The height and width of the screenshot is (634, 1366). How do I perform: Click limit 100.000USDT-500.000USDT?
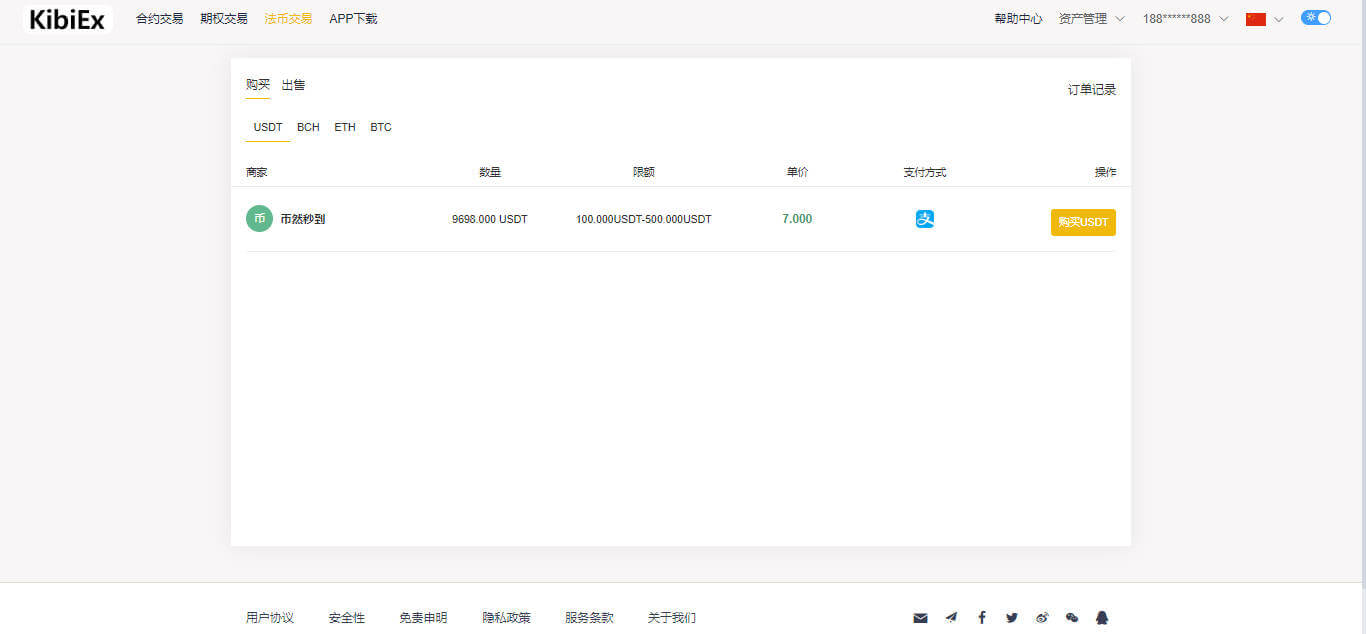coord(644,219)
